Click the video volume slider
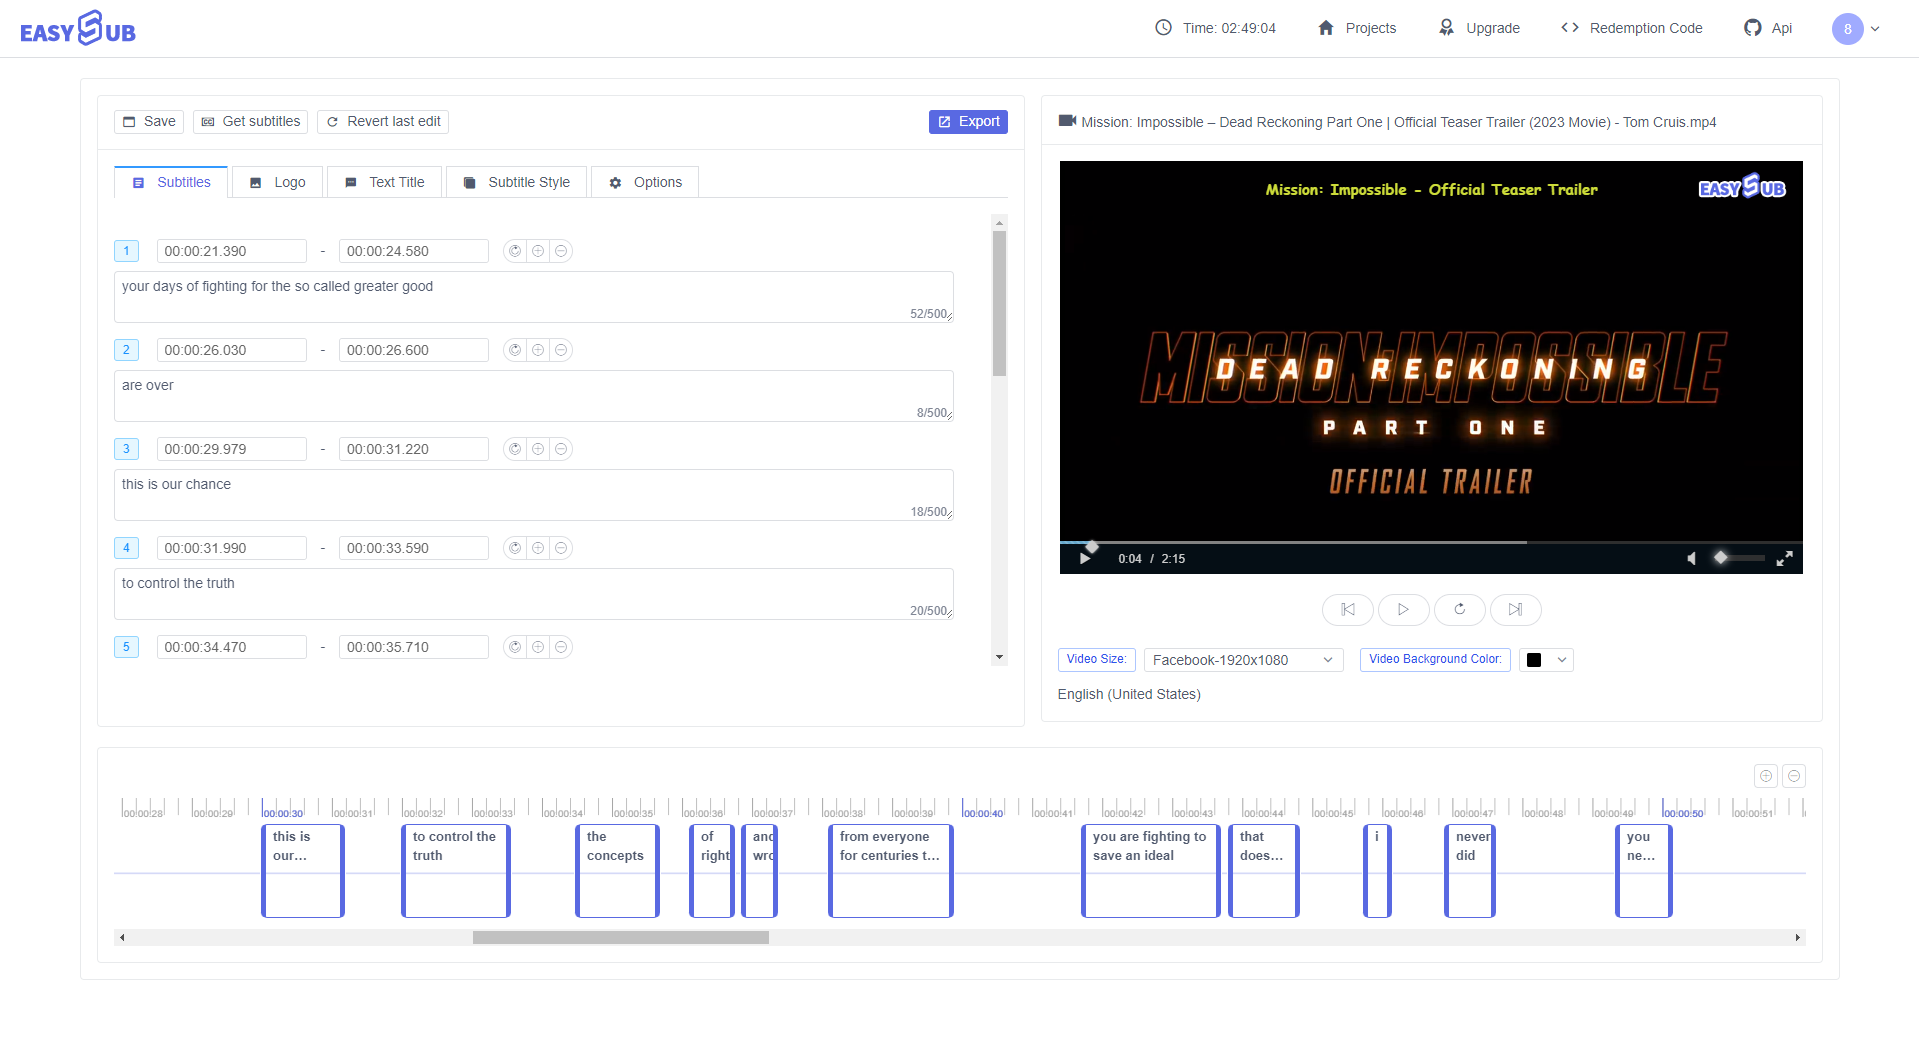 (x=1739, y=558)
